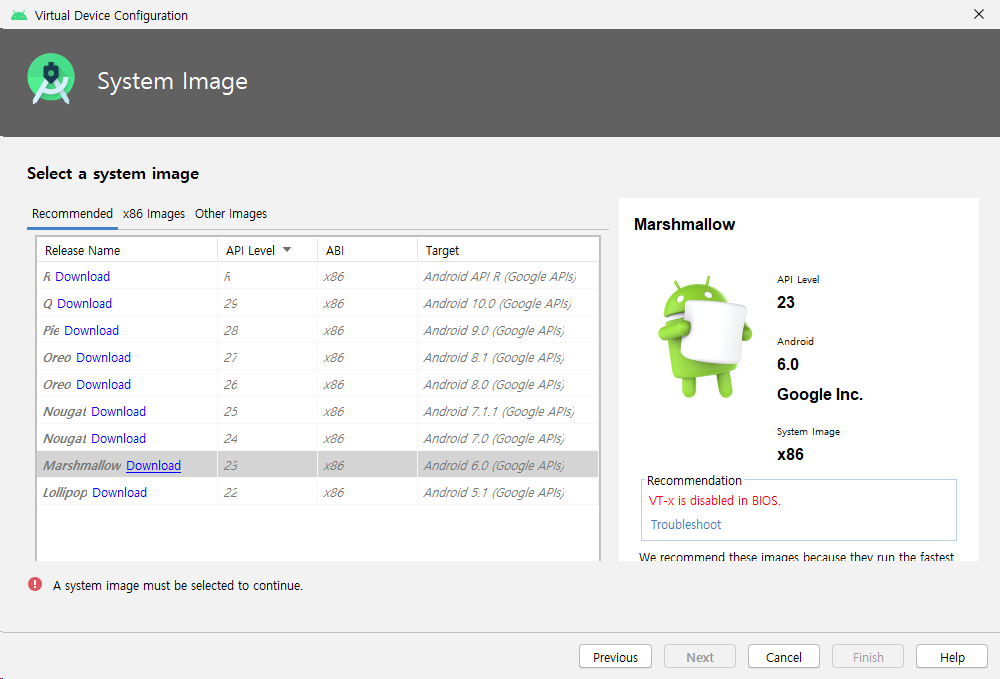Viewport: 1000px width, 679px height.
Task: Open the Troubleshoot link for VT-x
Action: [x=685, y=525]
